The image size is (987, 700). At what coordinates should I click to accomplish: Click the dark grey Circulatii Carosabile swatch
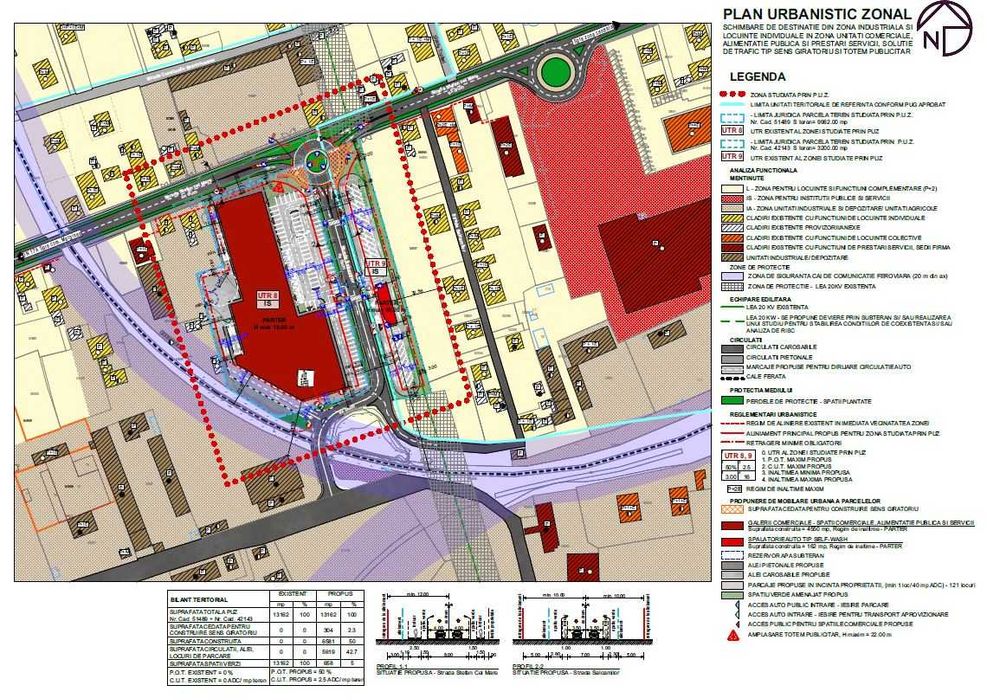coord(732,347)
